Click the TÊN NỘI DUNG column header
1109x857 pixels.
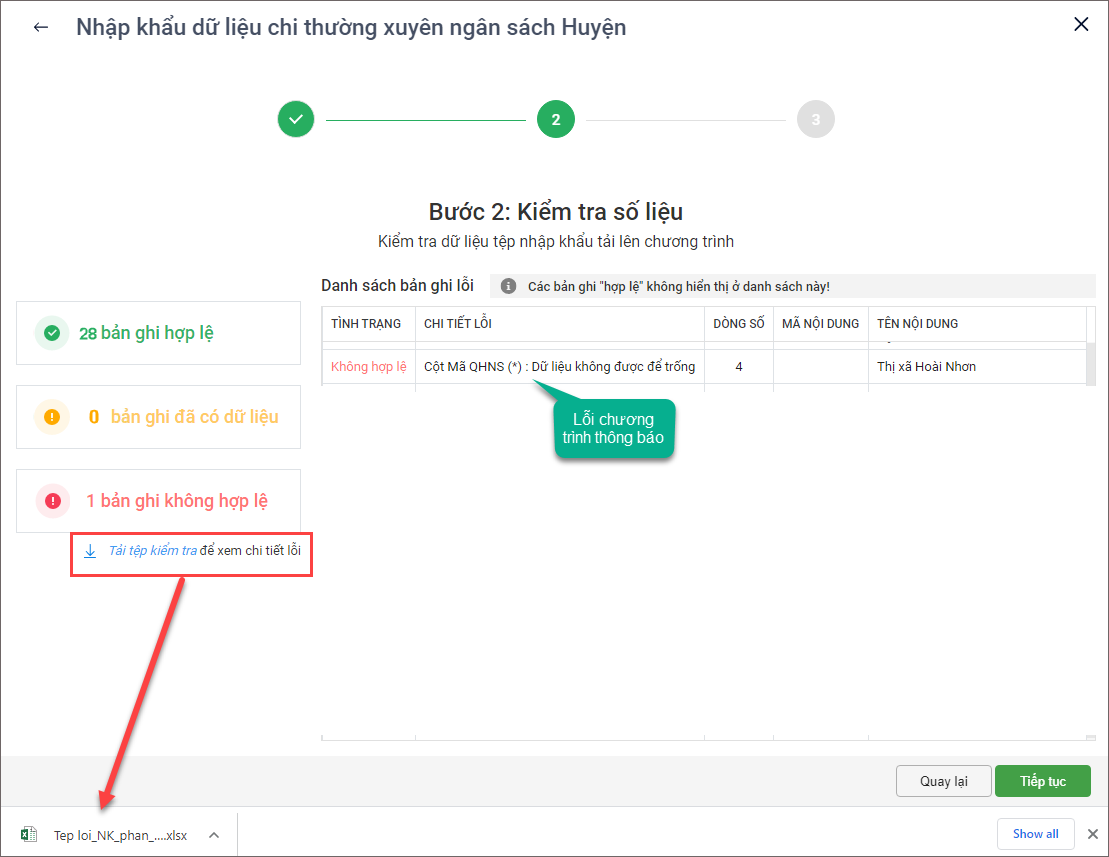tap(977, 324)
